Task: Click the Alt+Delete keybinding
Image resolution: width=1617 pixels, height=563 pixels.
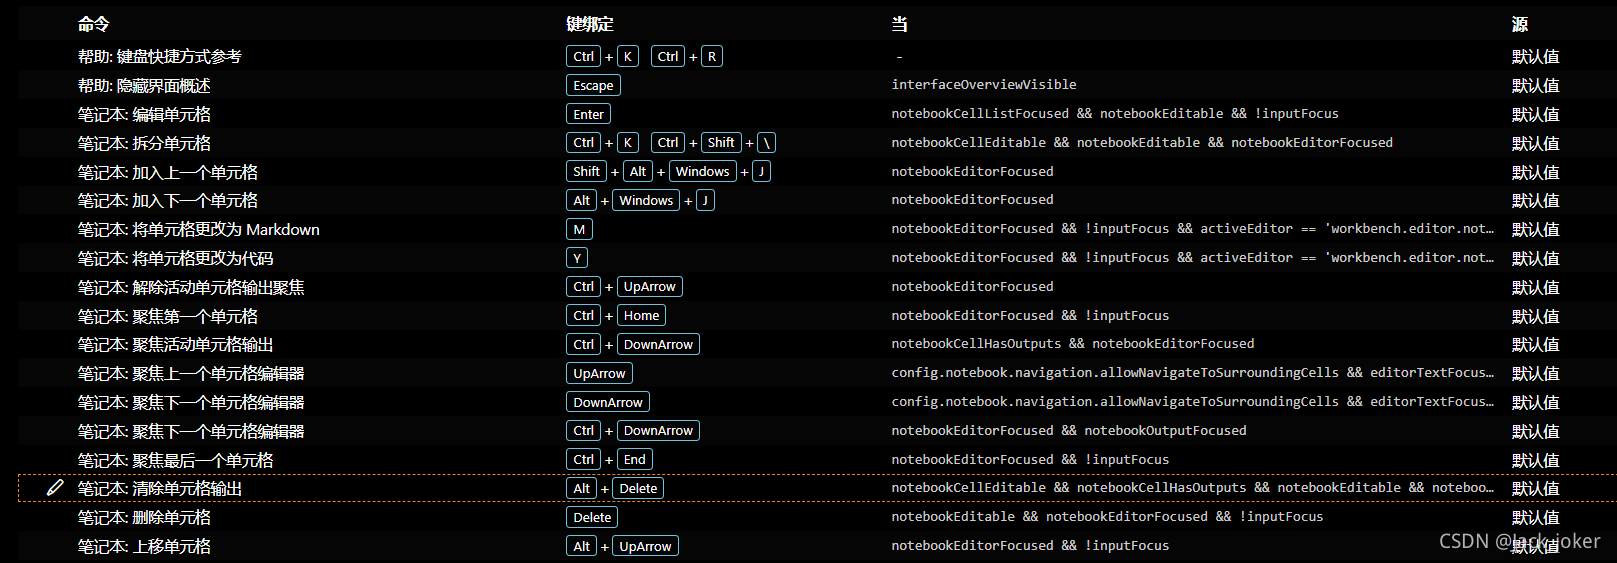Action: point(615,489)
